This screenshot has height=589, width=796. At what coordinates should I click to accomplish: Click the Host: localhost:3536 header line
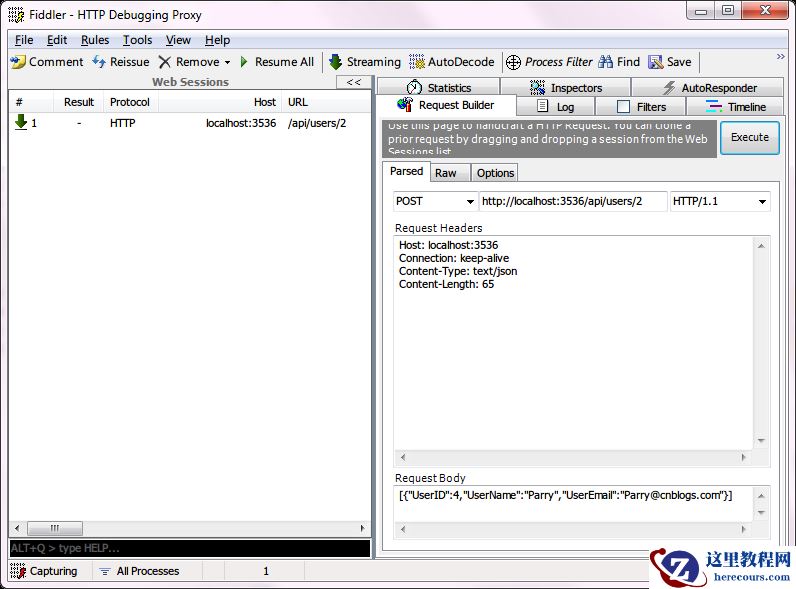[x=448, y=245]
